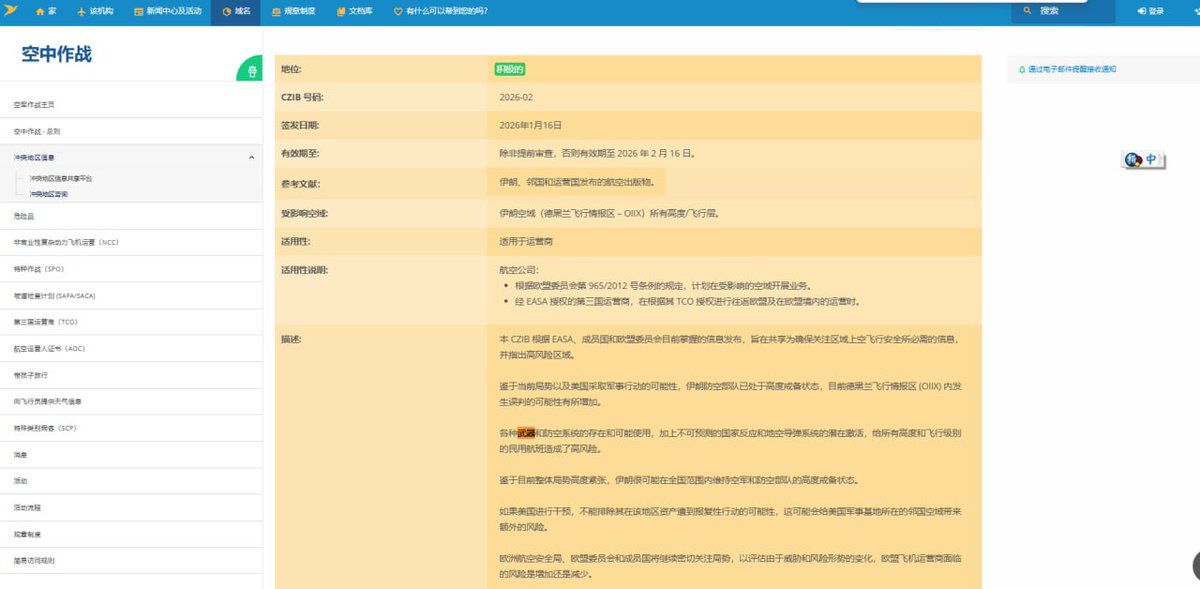Viewport: 1200px width, 589px height.
Task: Click the 2026年1月16日 issue date value
Action: [531, 125]
